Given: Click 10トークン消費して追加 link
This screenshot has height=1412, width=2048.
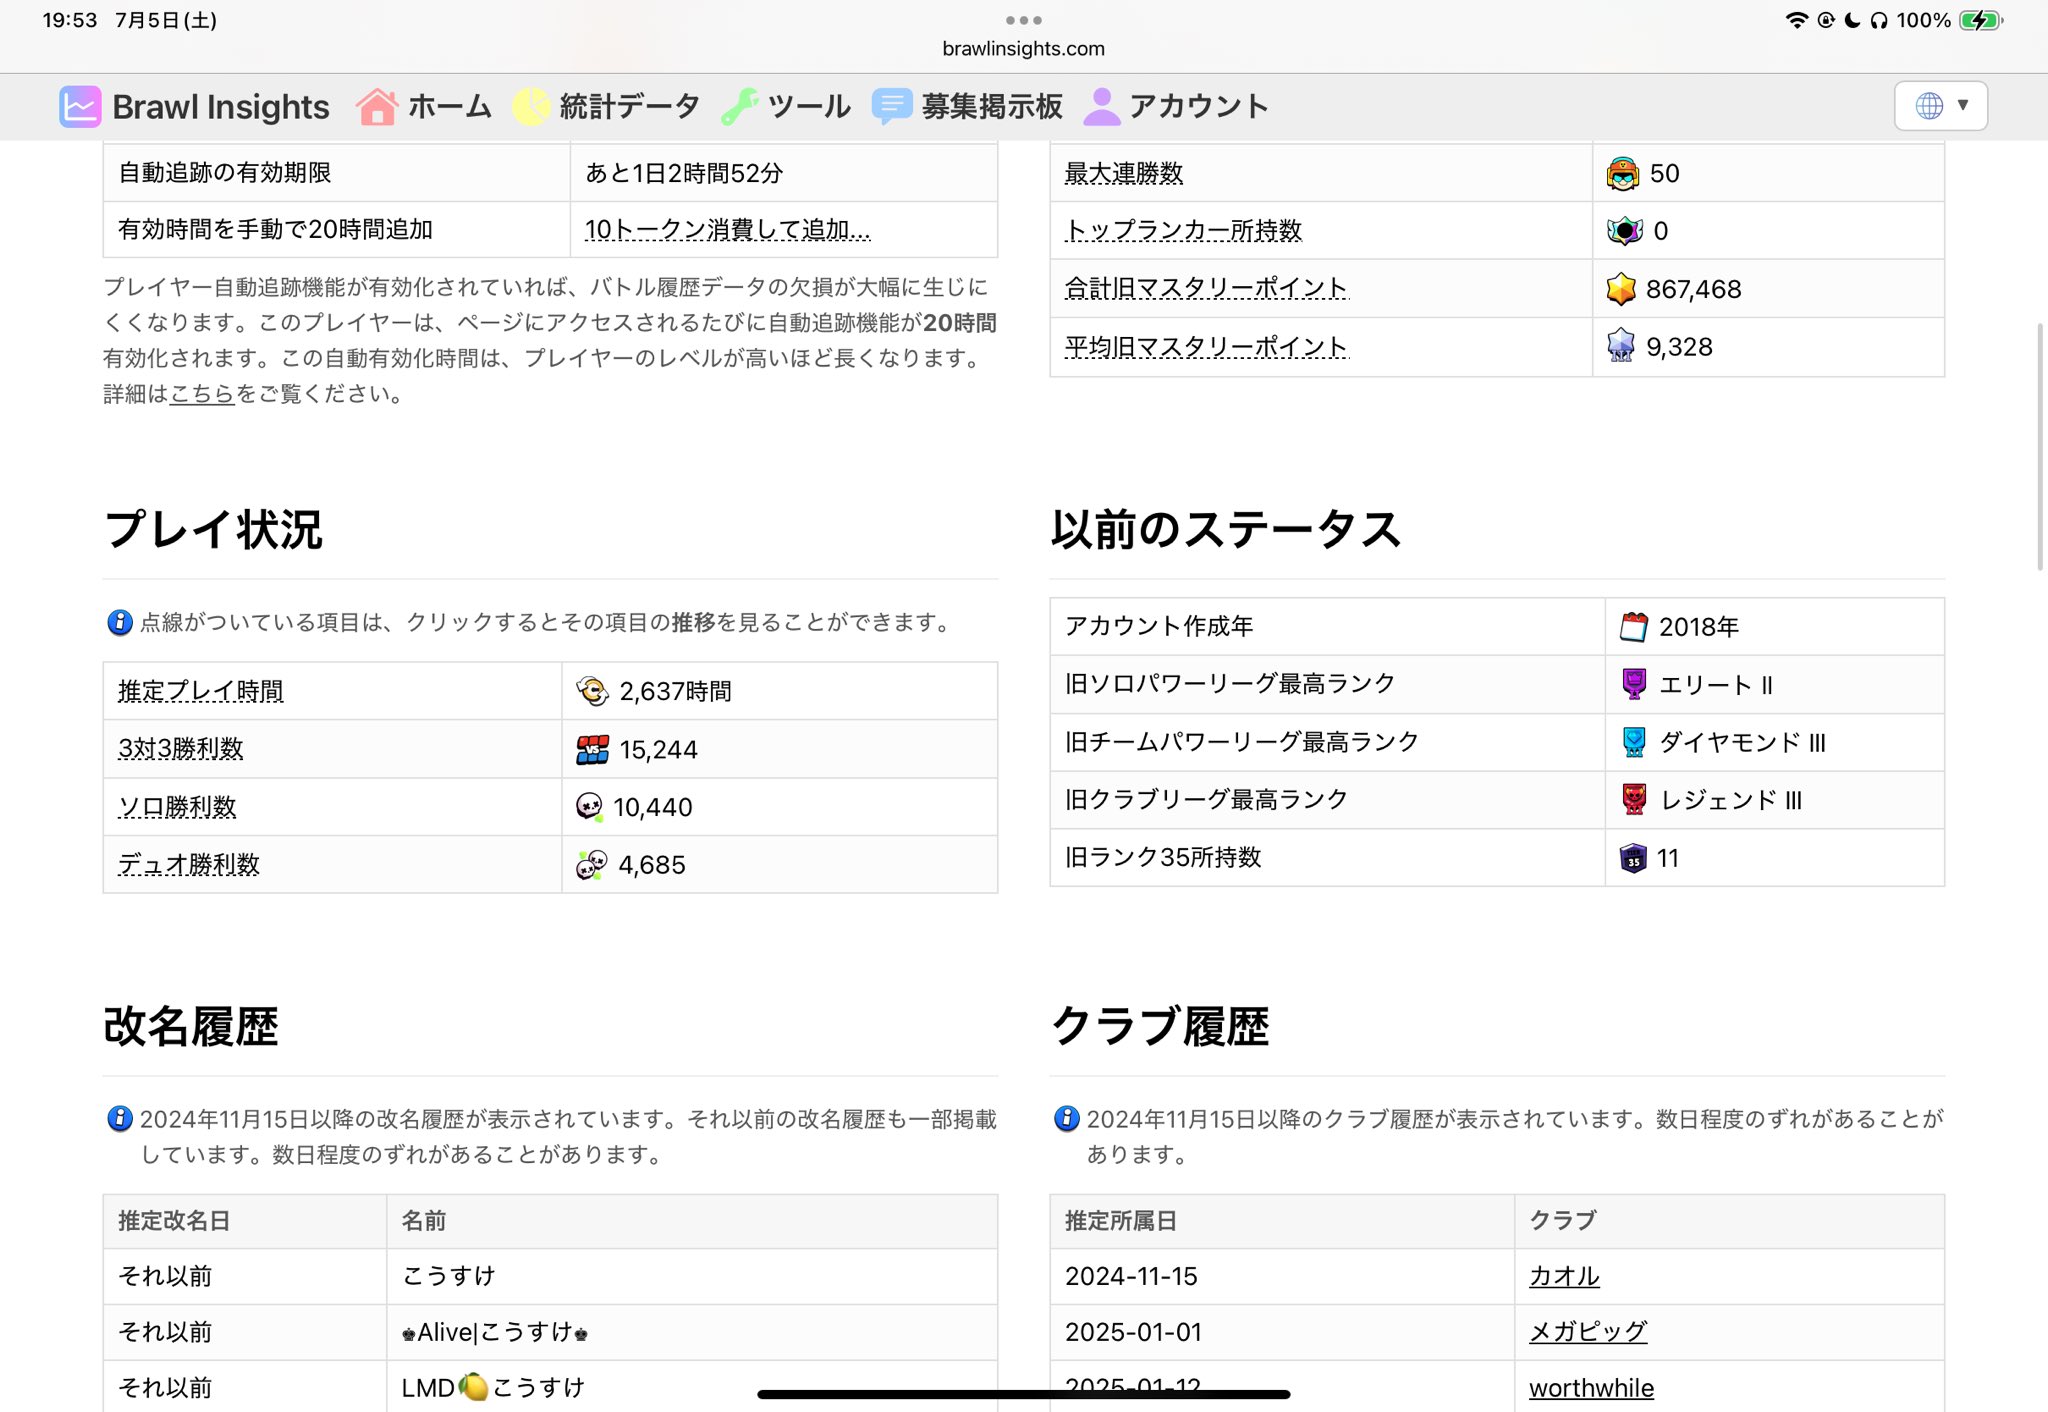Looking at the screenshot, I should click(x=727, y=230).
